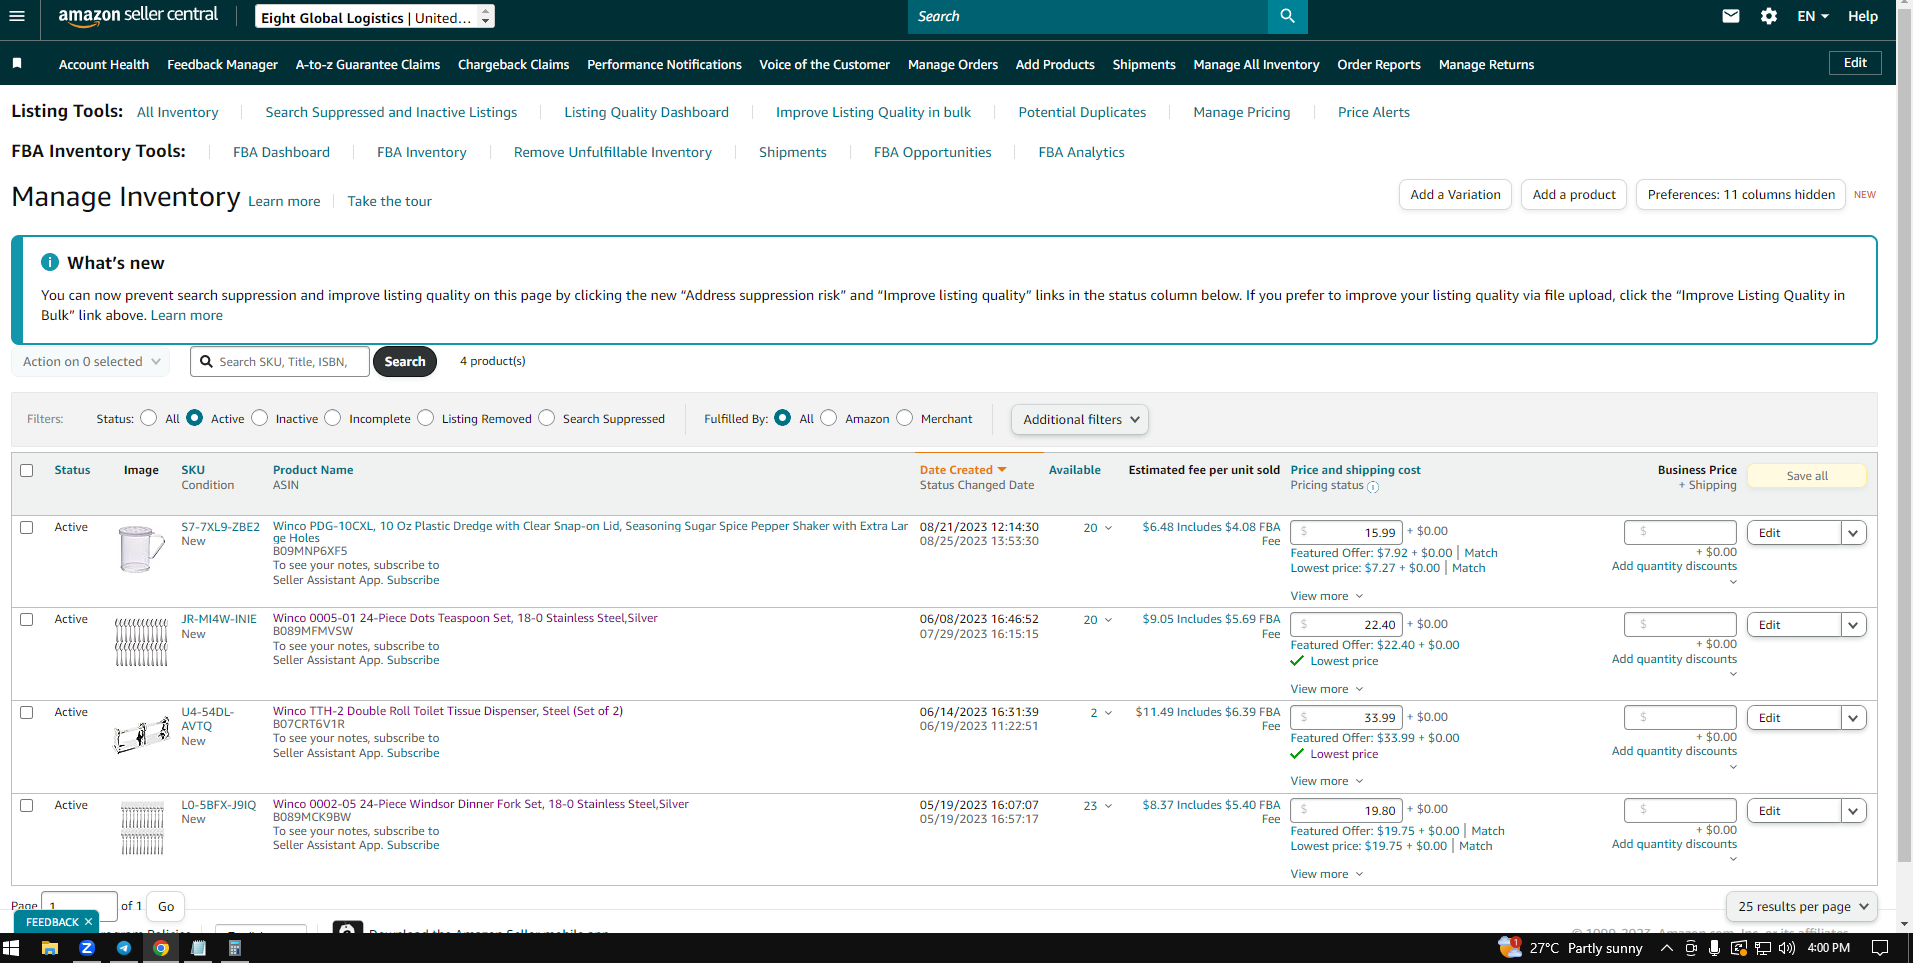
Task: Open the 25 results per page dropdown
Action: pos(1802,907)
